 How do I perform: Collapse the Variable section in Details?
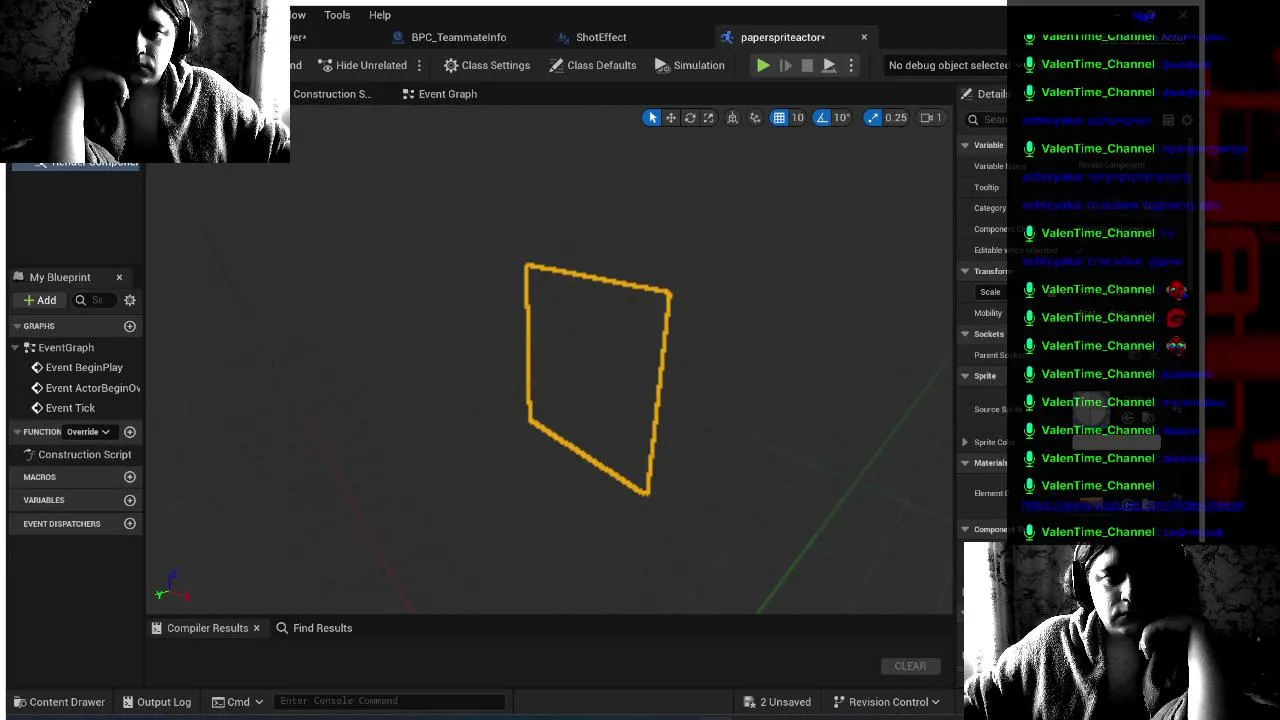[x=965, y=145]
